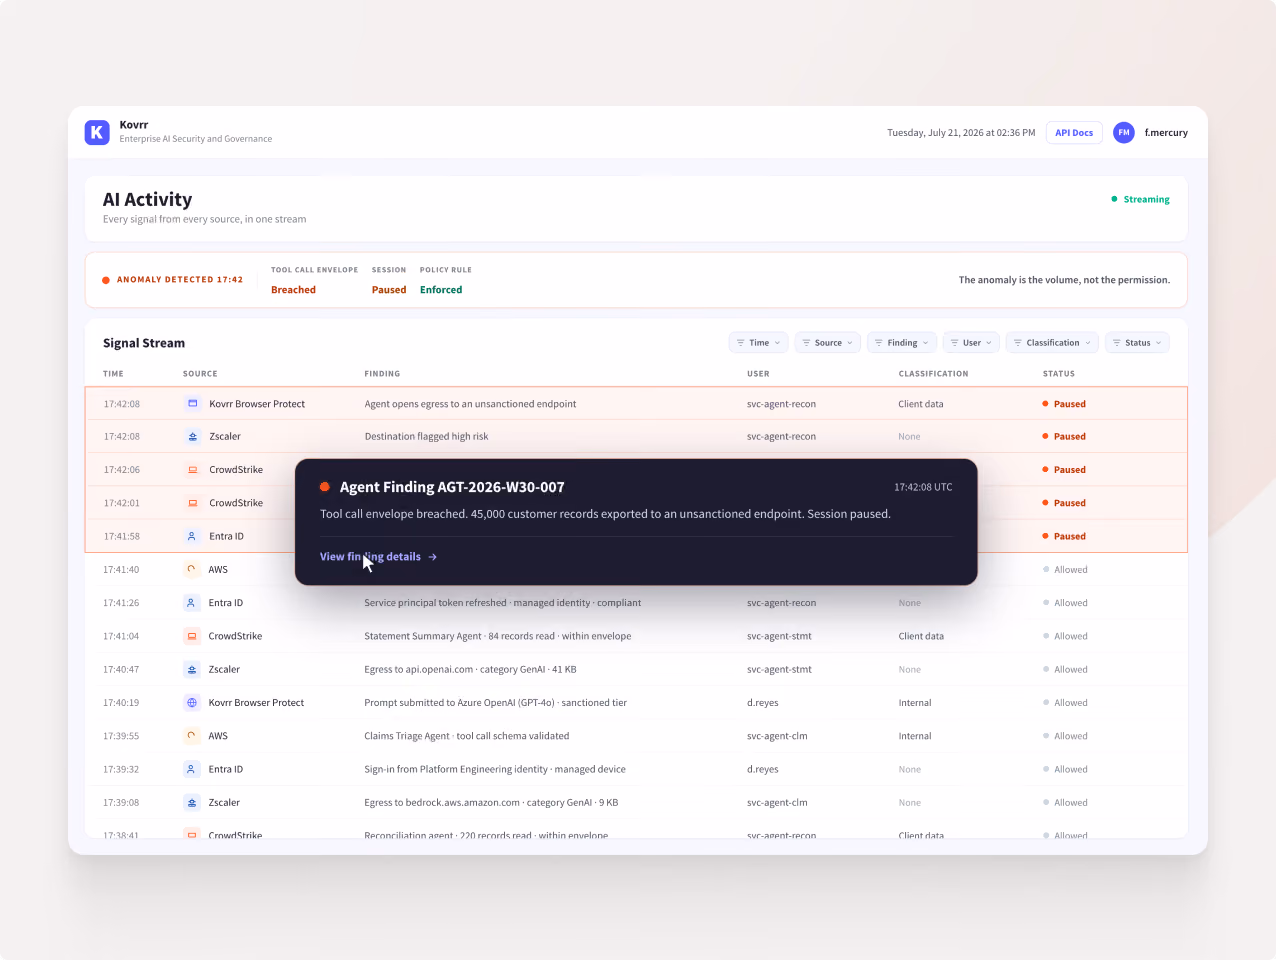Select 'Agent opens egress to an unsanctioned endpoint' finding

click(470, 404)
